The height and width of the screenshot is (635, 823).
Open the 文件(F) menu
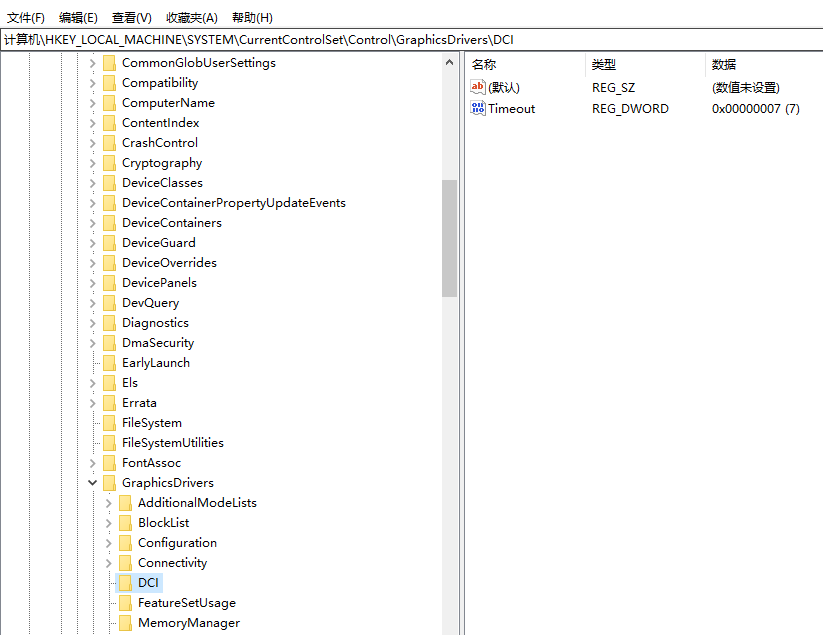(x=26, y=17)
